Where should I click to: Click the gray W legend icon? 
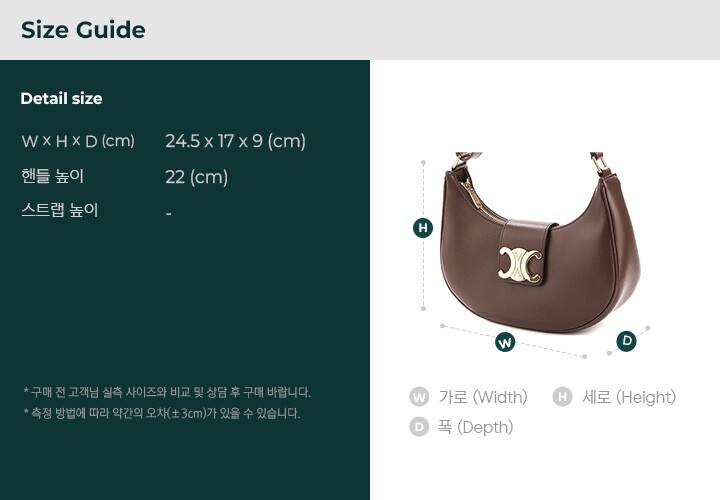click(419, 397)
